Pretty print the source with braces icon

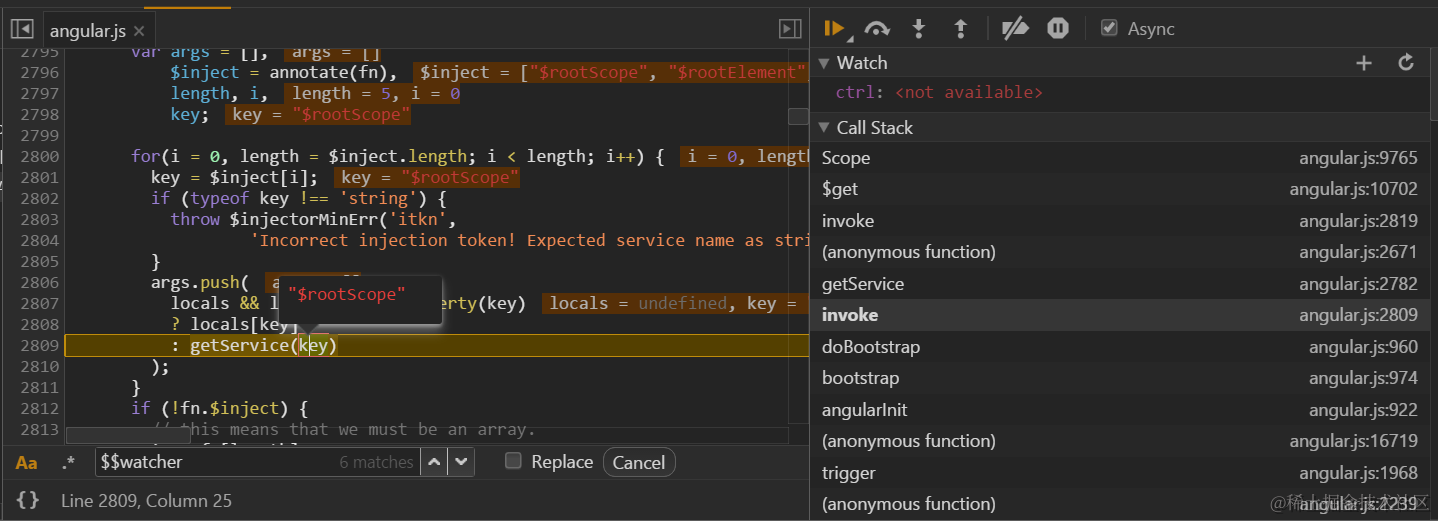[28, 500]
